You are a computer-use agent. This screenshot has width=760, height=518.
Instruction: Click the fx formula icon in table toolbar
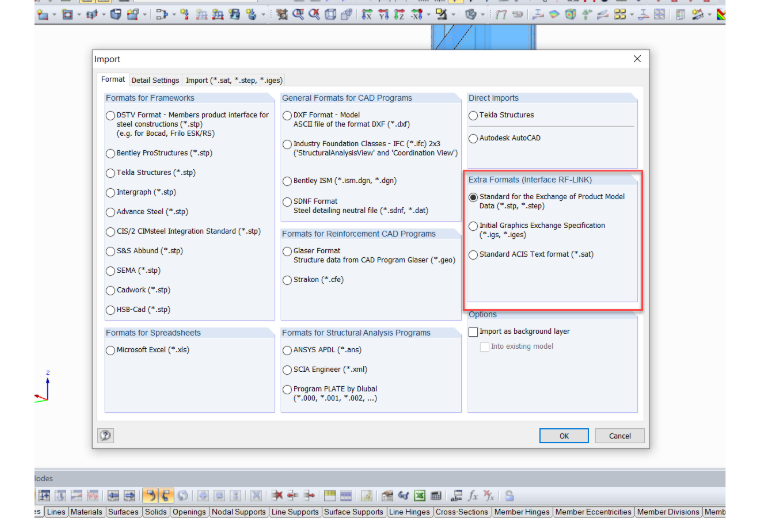tap(473, 496)
